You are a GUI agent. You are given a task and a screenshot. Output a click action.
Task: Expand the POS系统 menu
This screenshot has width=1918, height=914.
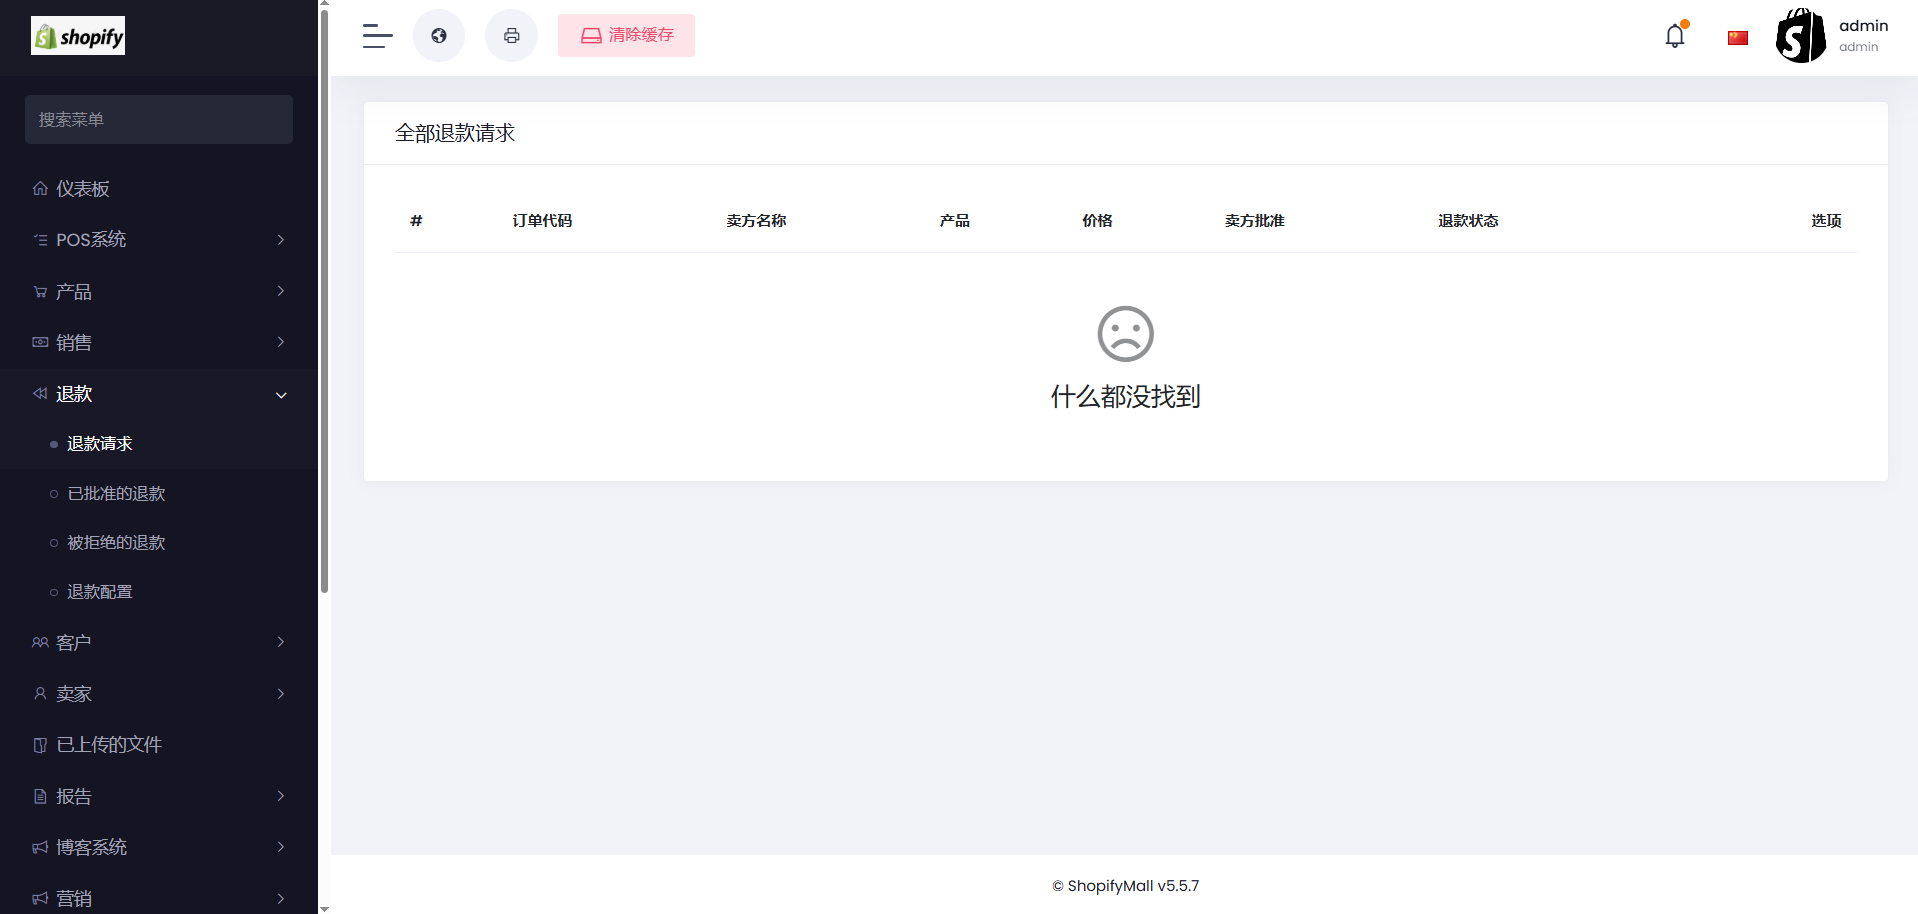(159, 240)
